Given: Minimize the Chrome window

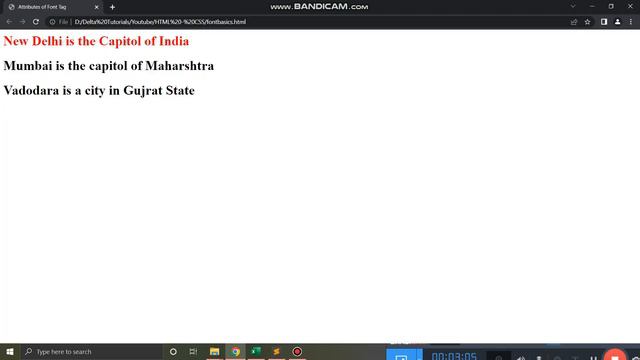Looking at the screenshot, I should [x=592, y=6].
